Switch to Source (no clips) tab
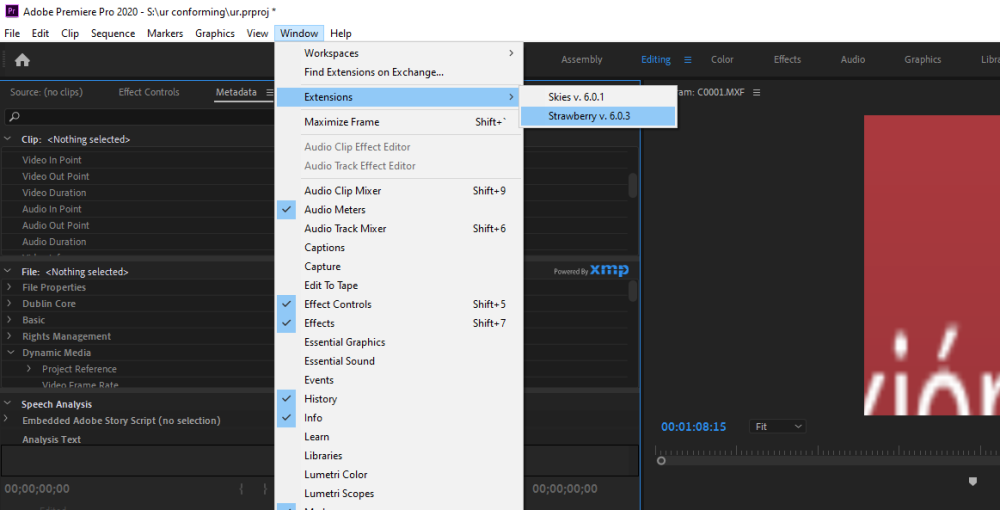The image size is (1000, 510). coord(46,92)
